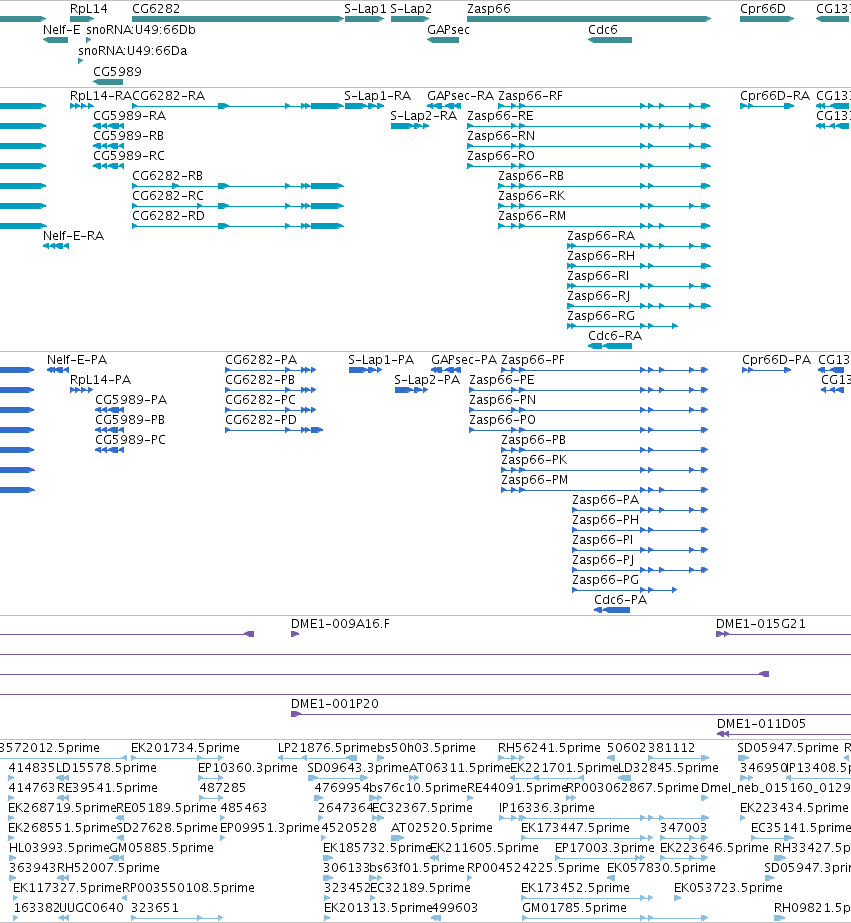The height and width of the screenshot is (923, 851).
Task: Open the EK223434.5prime EST label
Action: click(794, 808)
